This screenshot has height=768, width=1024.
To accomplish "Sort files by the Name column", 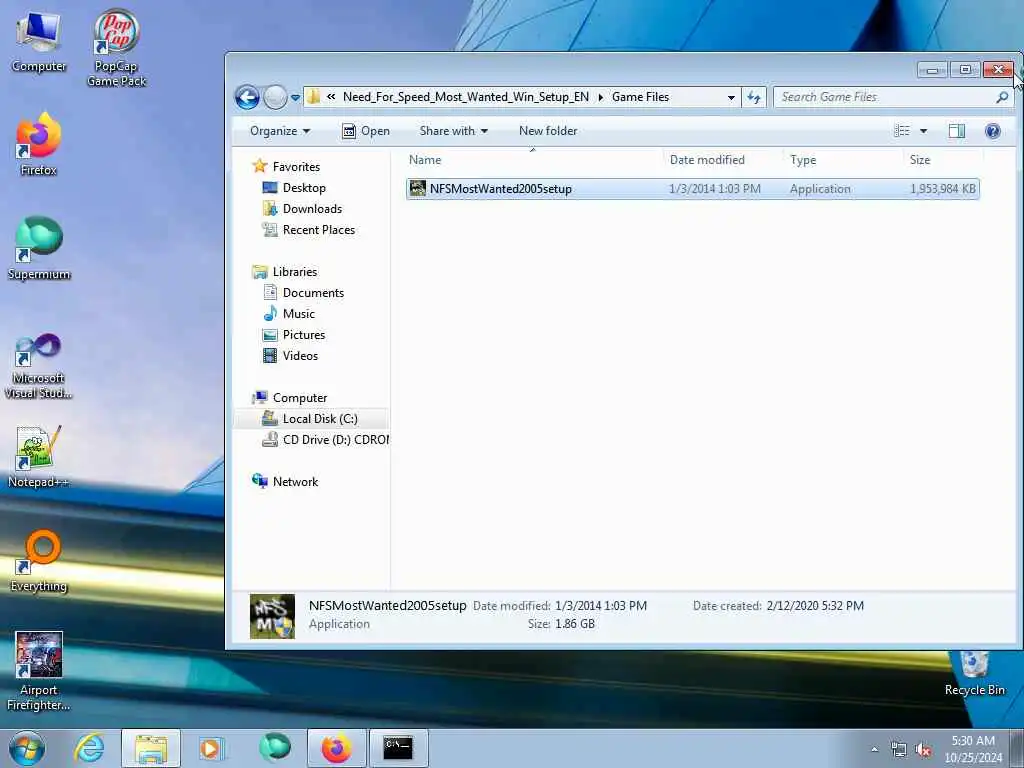I will click(x=533, y=160).
